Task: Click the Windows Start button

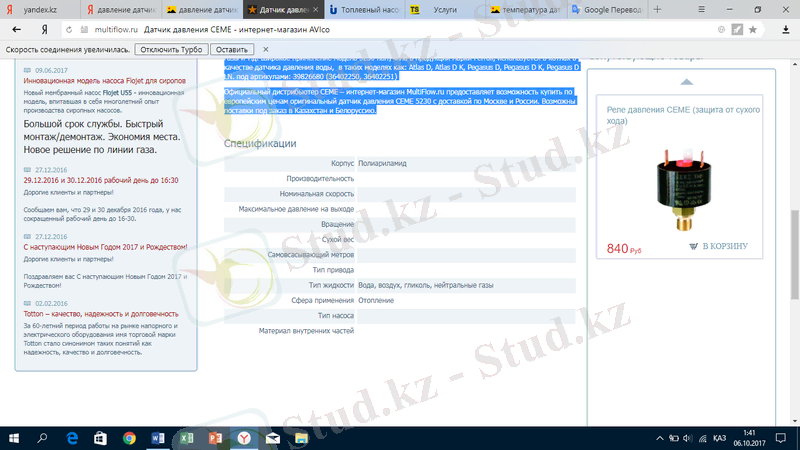Action: coord(14,438)
